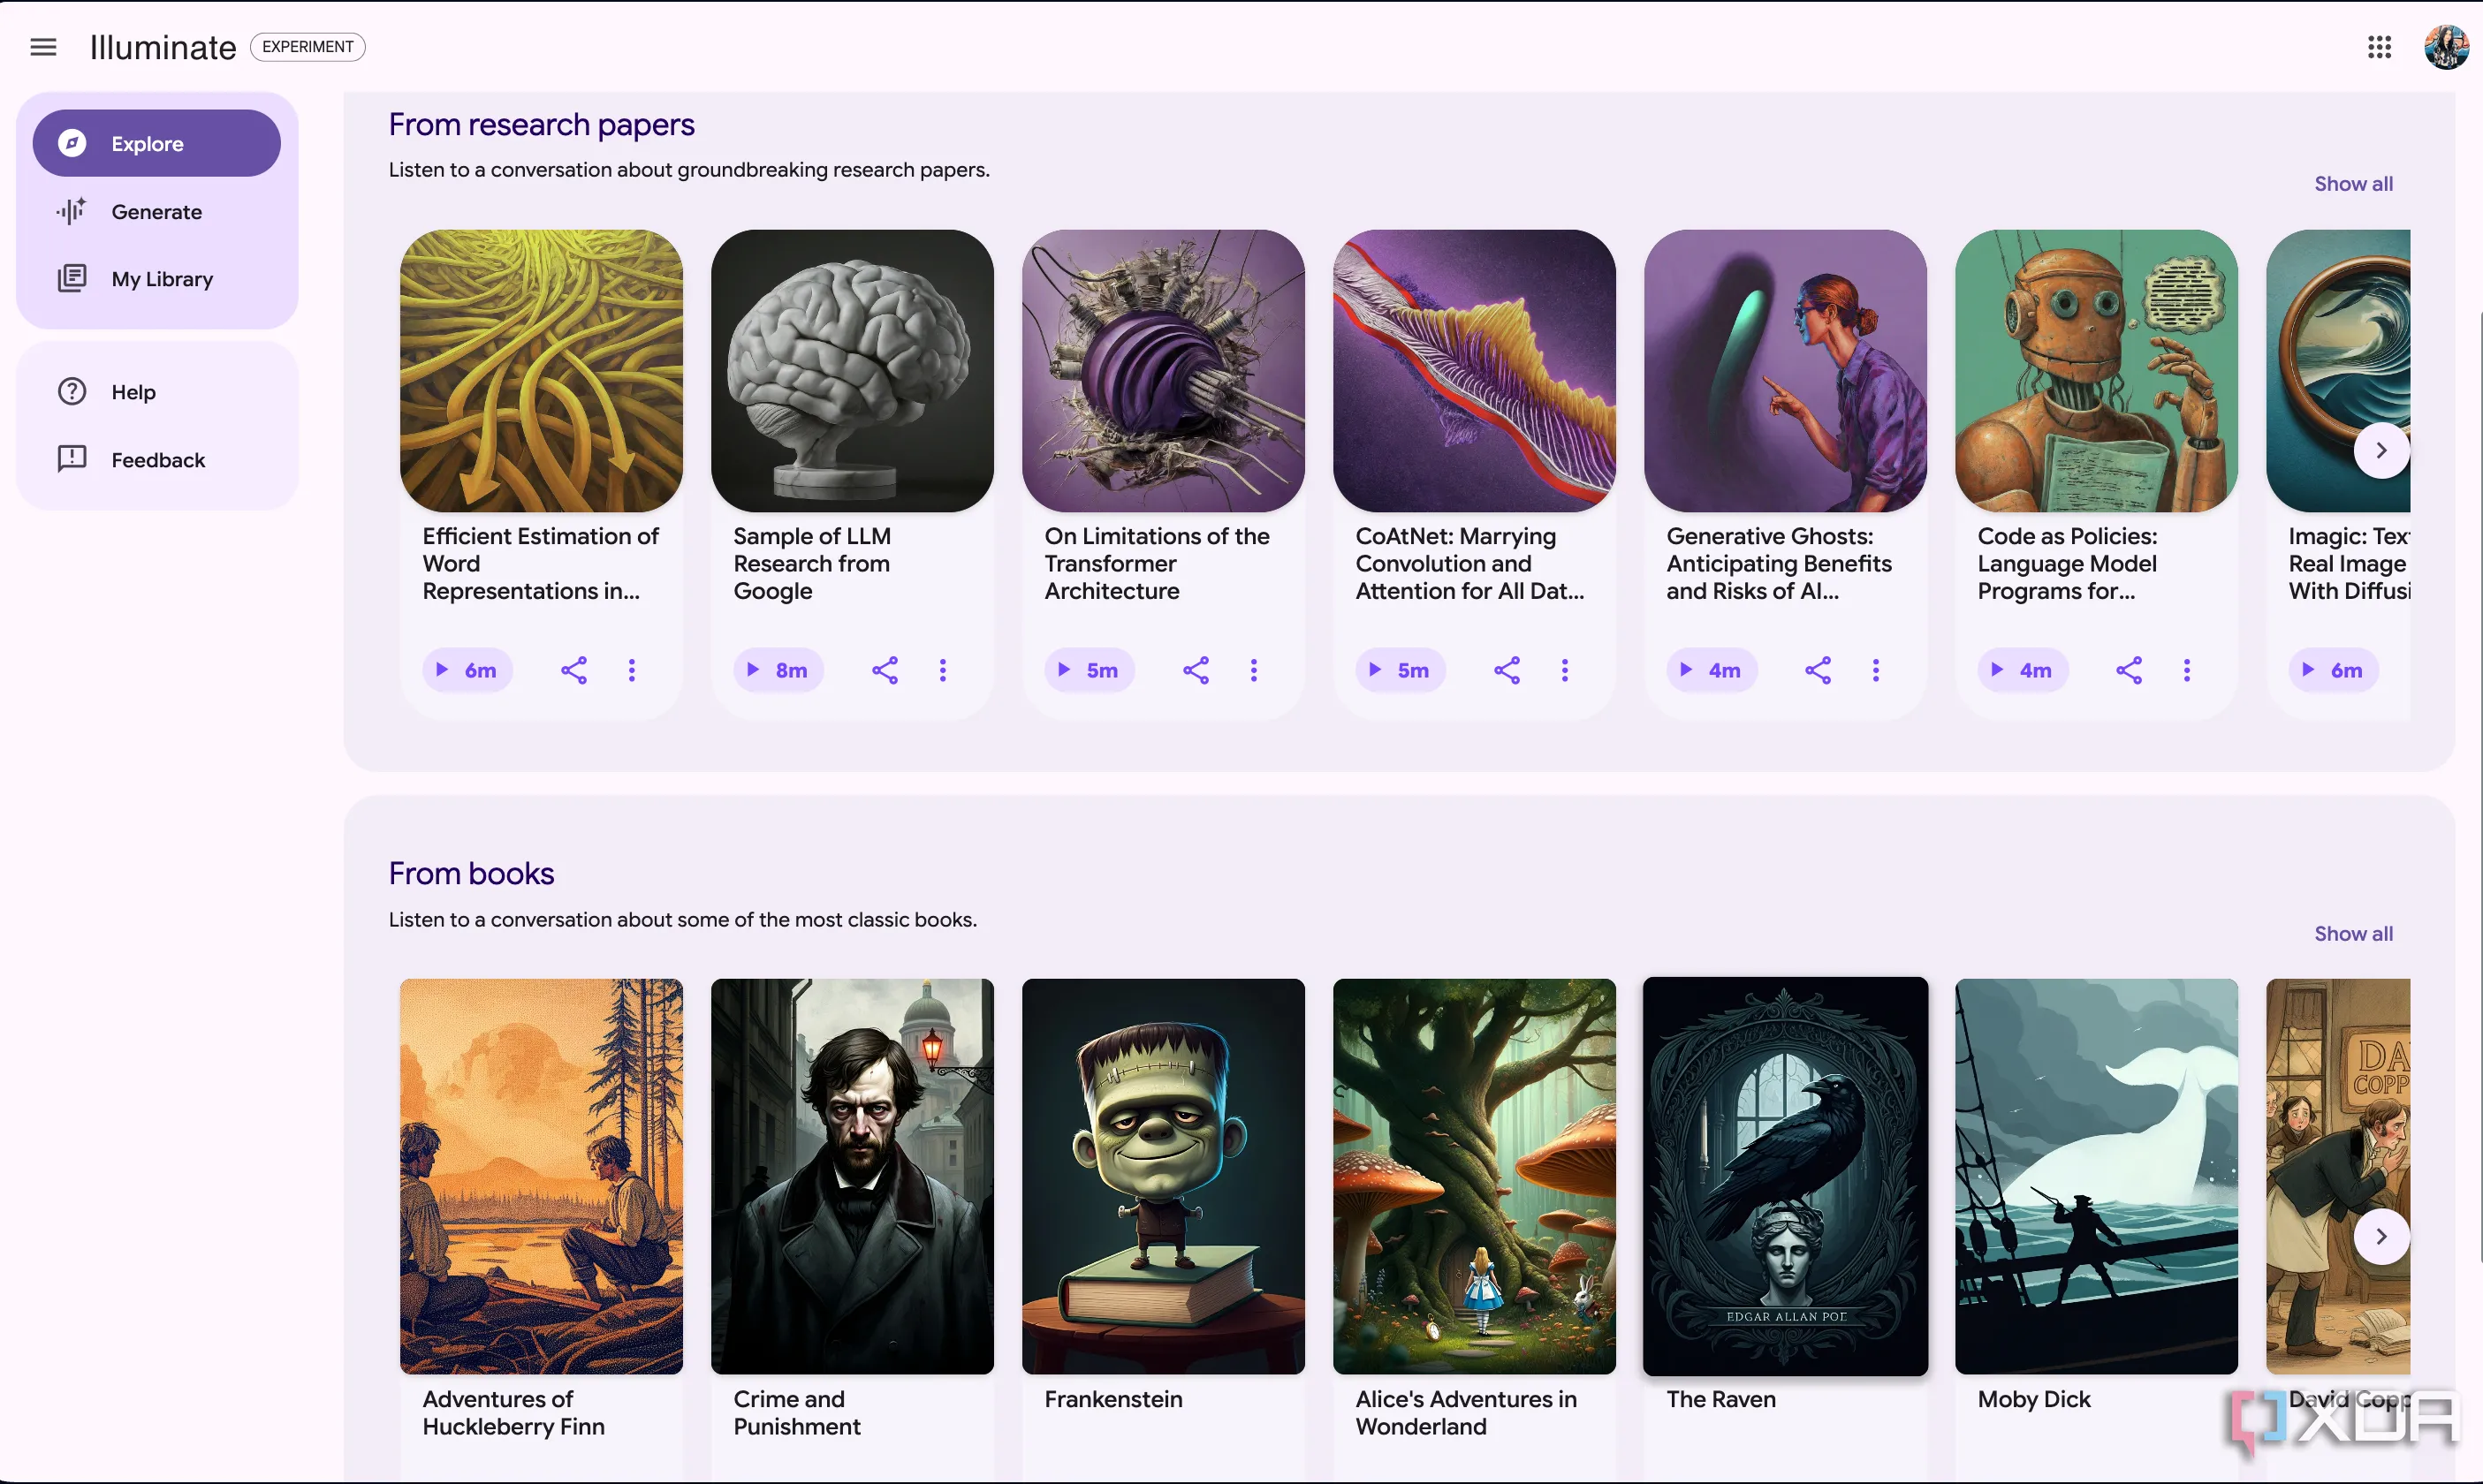Open more options for Transformer Architecture card
Screen dimensions: 2483x1484
(x=1254, y=670)
